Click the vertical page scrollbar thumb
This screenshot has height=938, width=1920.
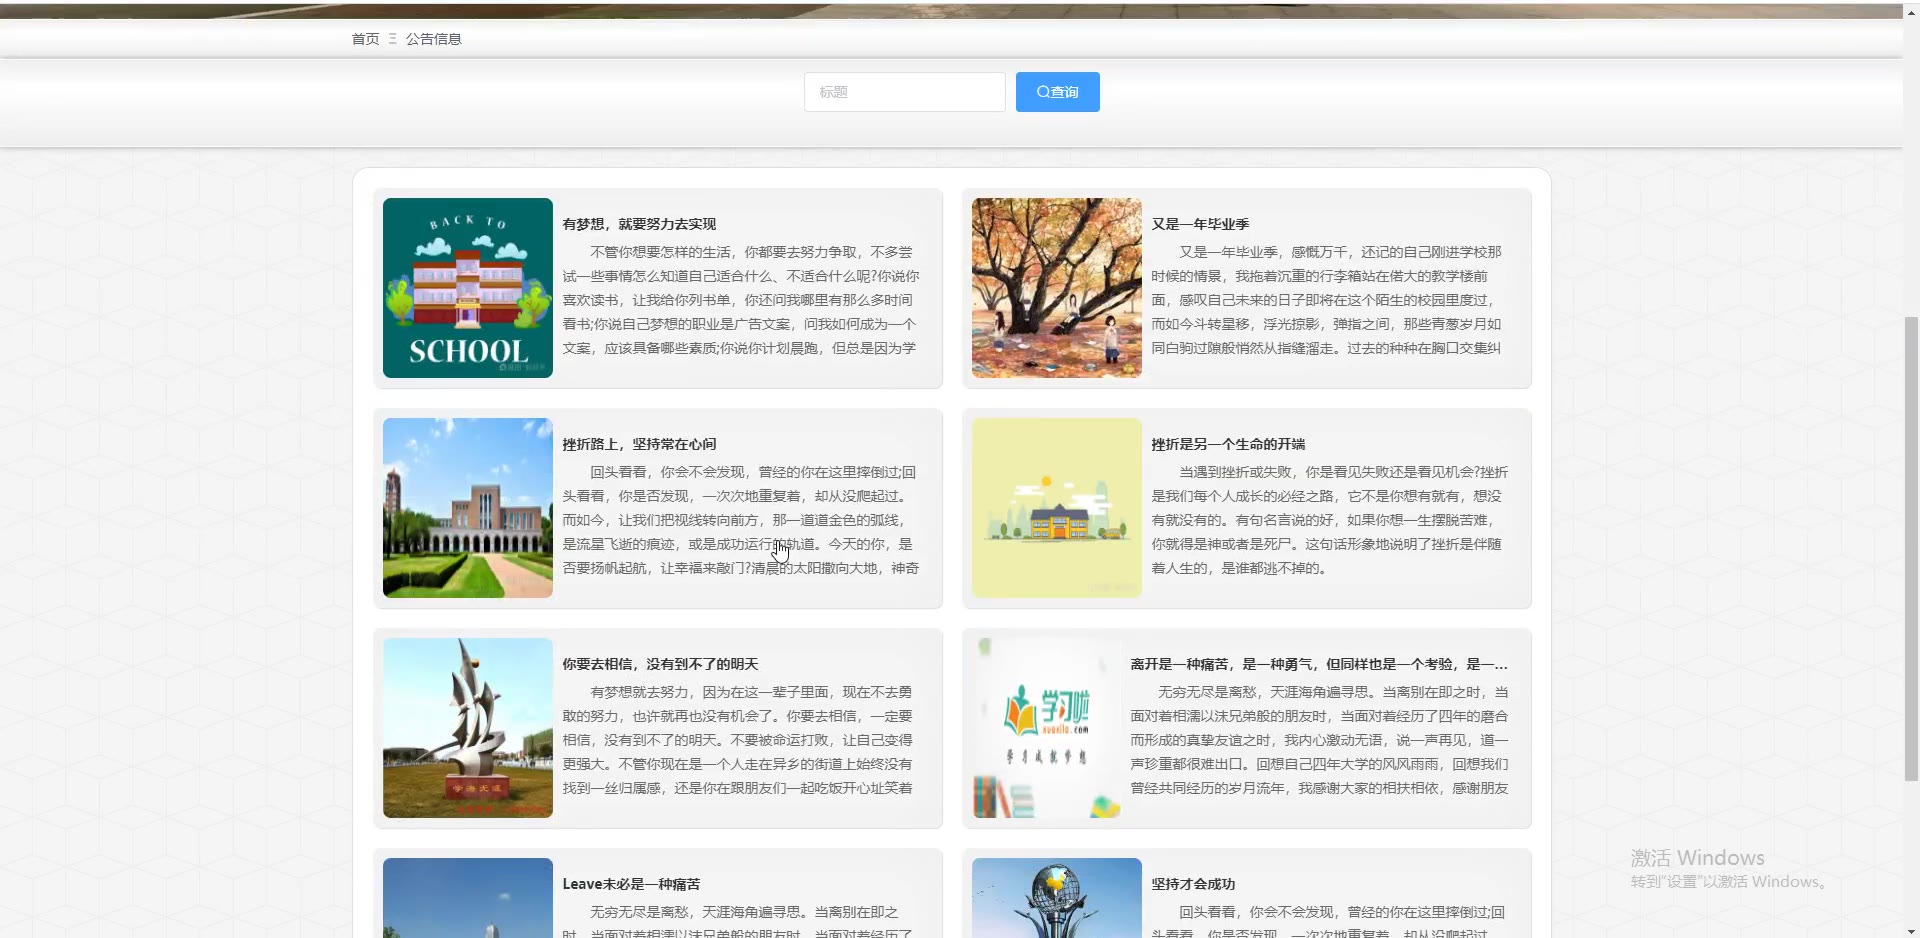1911,548
